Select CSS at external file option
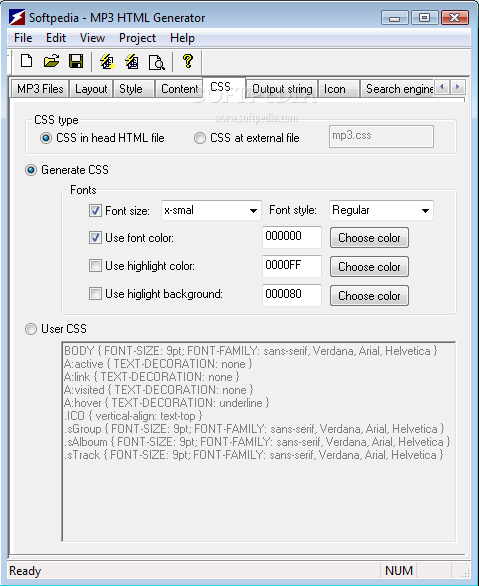Screen dimensions: 479x586 click(246, 138)
